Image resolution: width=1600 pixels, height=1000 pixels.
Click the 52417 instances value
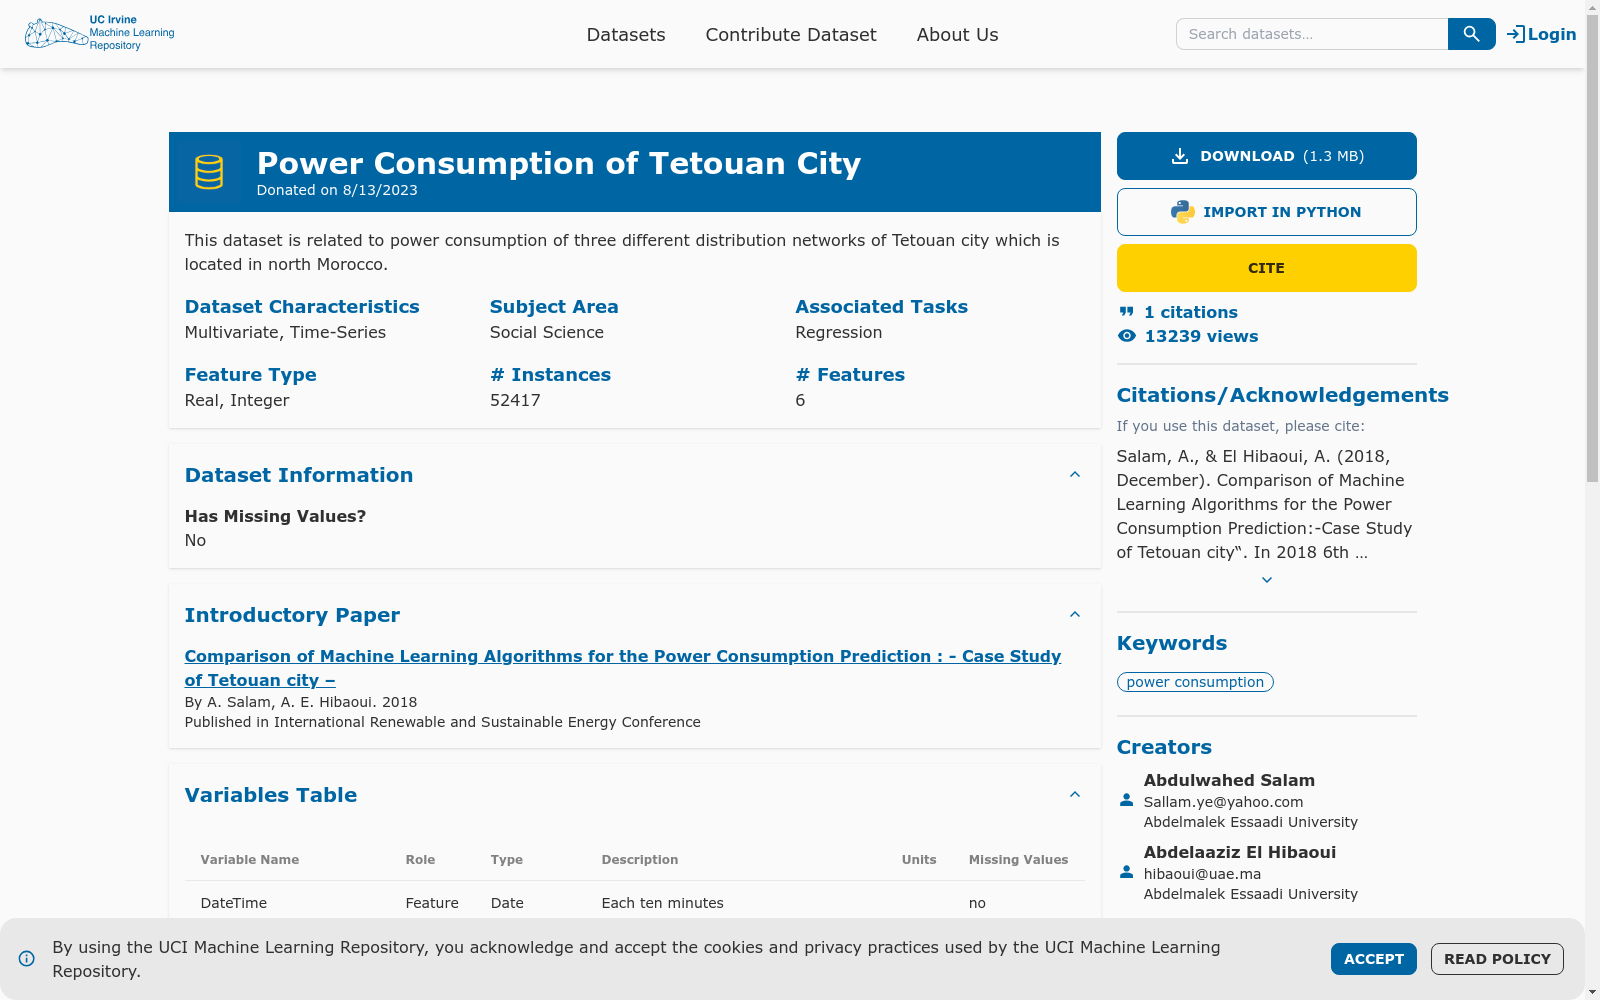(515, 400)
